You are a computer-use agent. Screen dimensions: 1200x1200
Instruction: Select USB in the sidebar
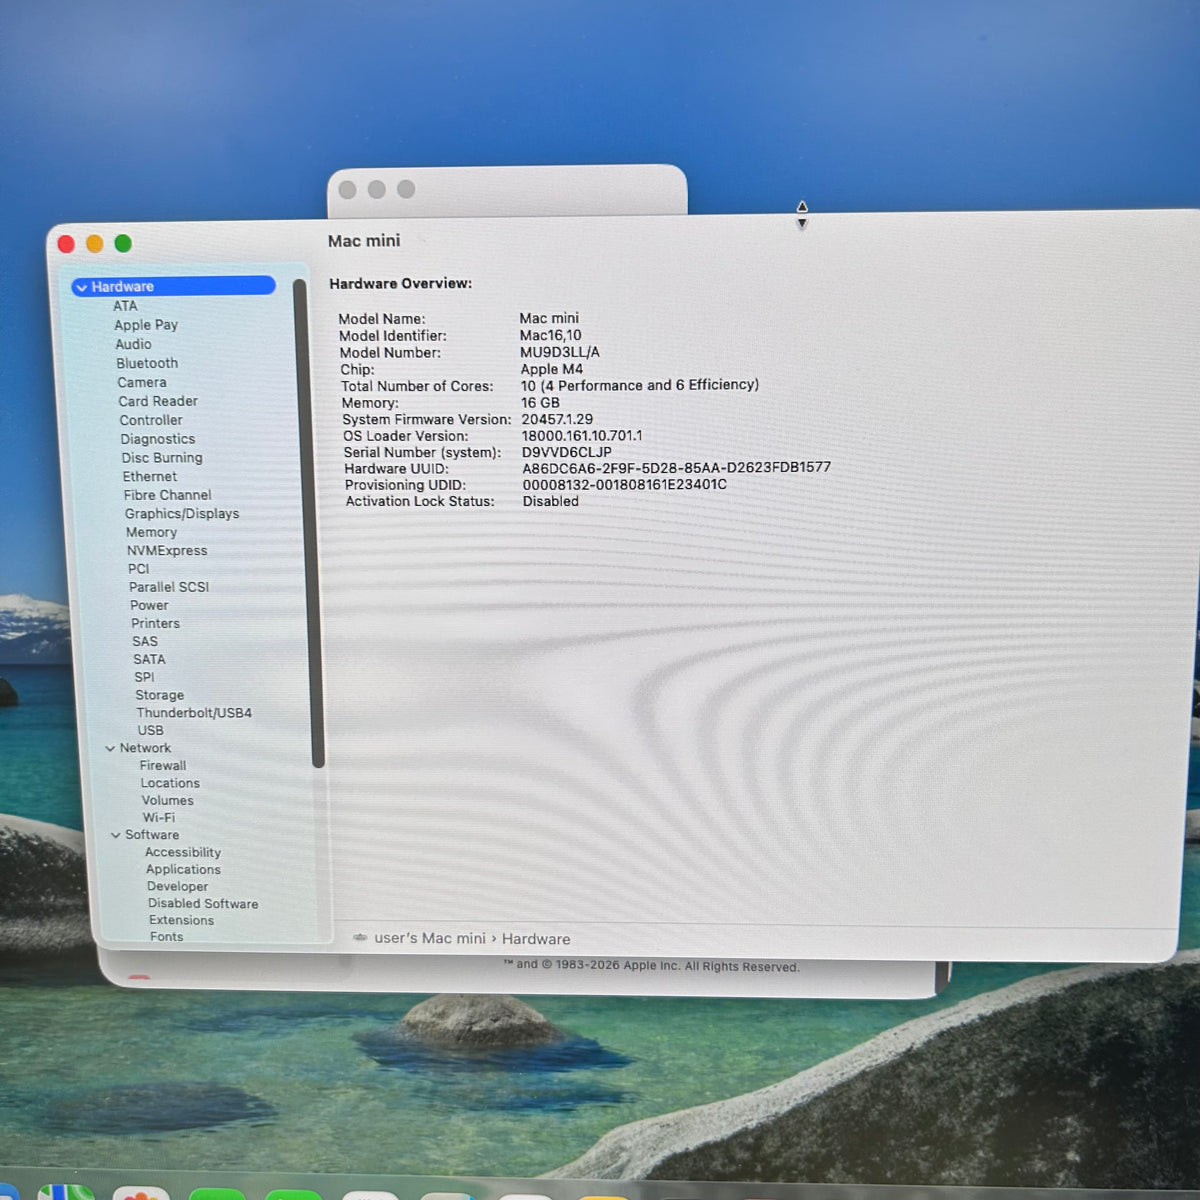[x=150, y=731]
